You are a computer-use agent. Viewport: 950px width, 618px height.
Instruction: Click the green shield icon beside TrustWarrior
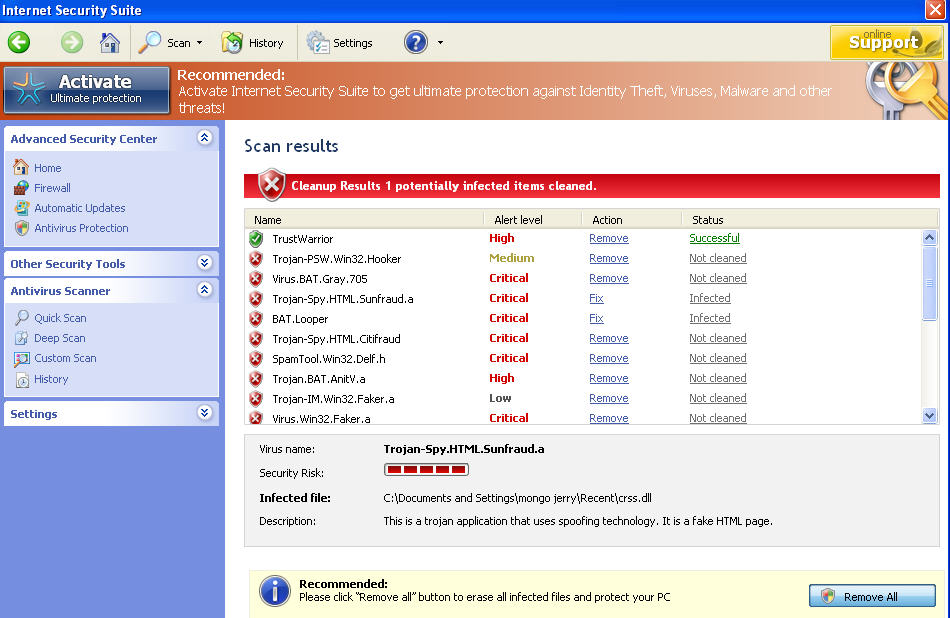click(x=256, y=239)
